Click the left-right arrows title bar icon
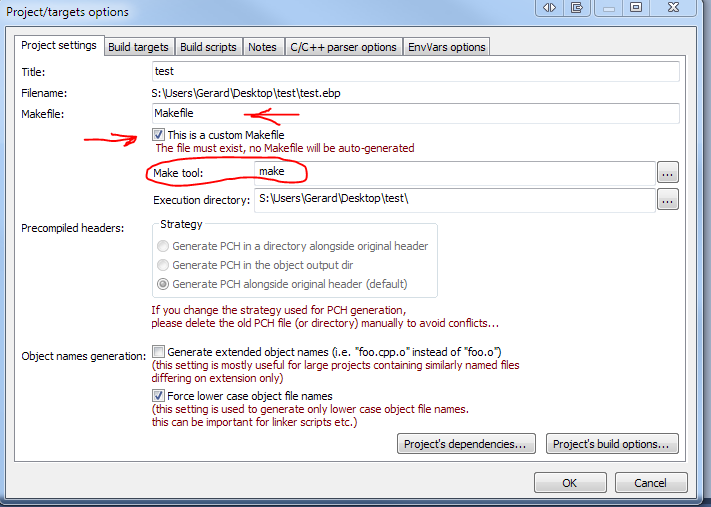Image resolution: width=711 pixels, height=507 pixels. 550,8
